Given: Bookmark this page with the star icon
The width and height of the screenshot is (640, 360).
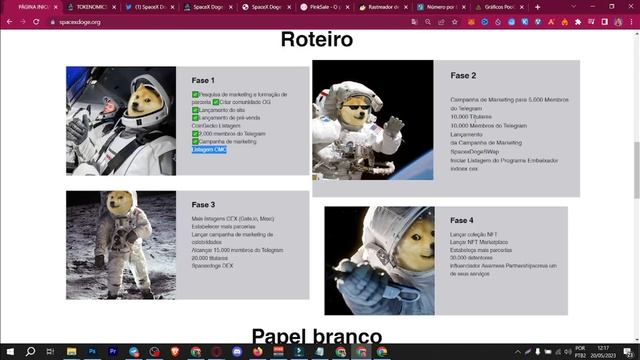Looking at the screenshot, I should coord(455,22).
